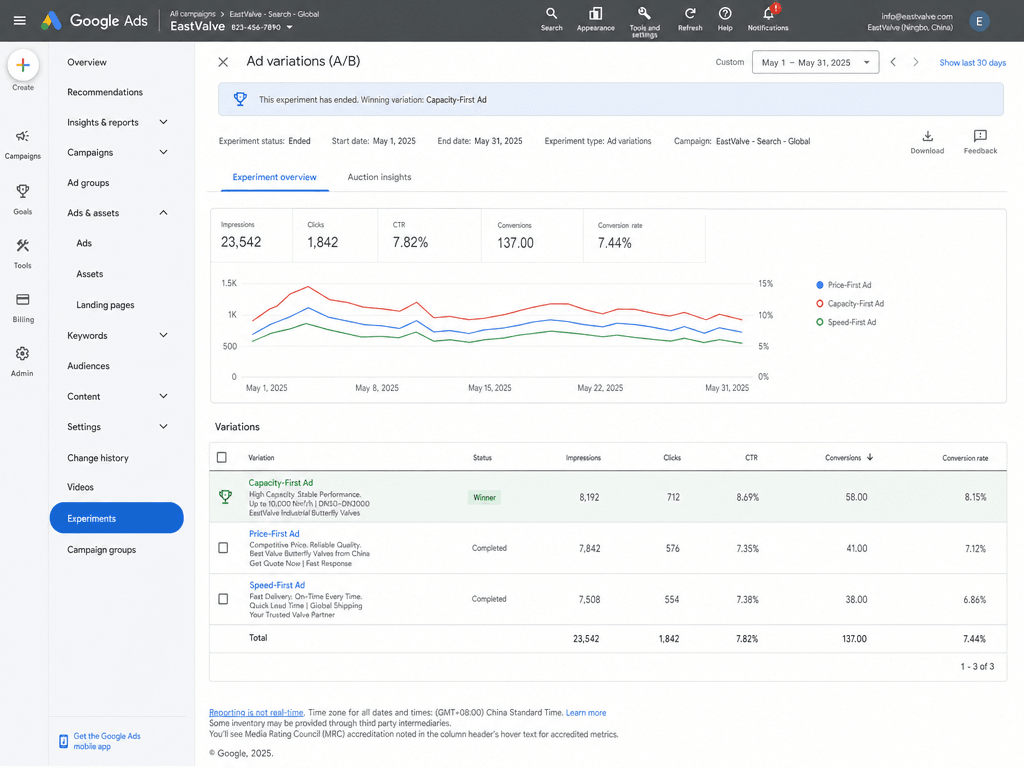The width and height of the screenshot is (1024, 768).
Task: Click Learn more link in footer
Action: (586, 713)
